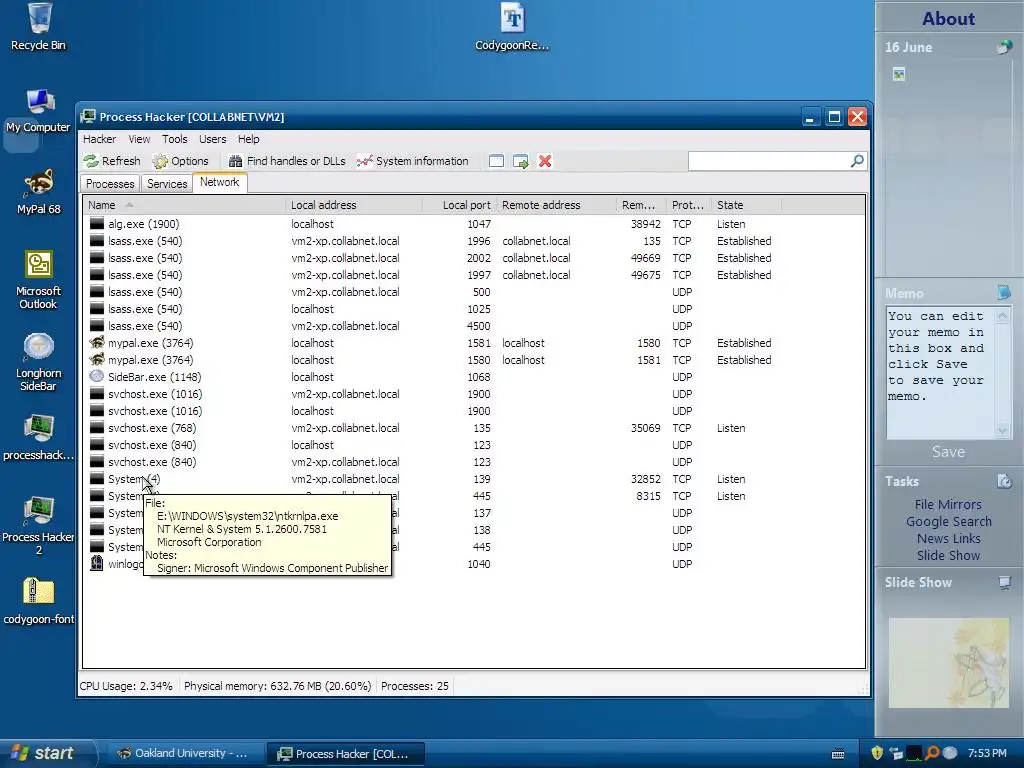Select the alg.exe (1900) row
This screenshot has width=1024, height=768.
473,224
